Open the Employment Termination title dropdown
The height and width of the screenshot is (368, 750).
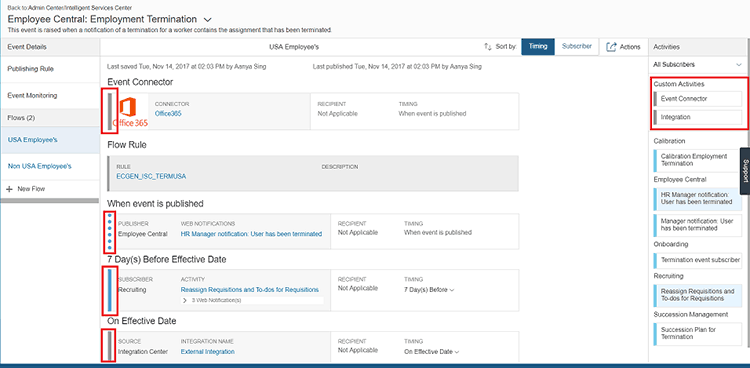(208, 20)
